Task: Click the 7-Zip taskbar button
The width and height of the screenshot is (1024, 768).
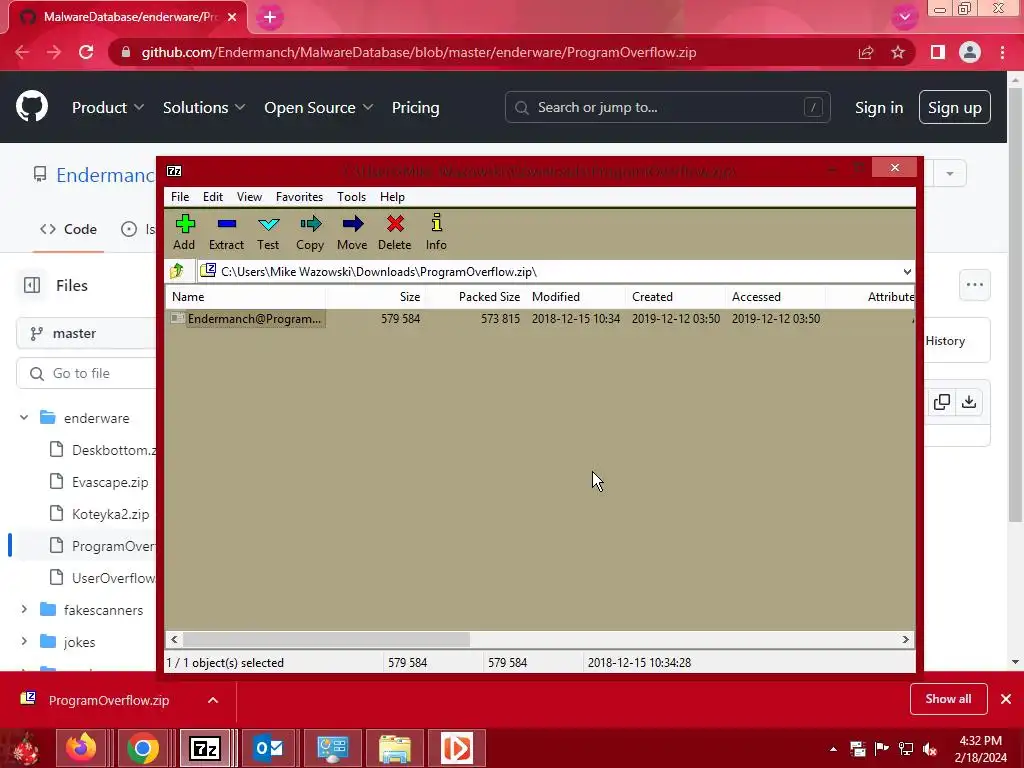Action: [x=205, y=748]
